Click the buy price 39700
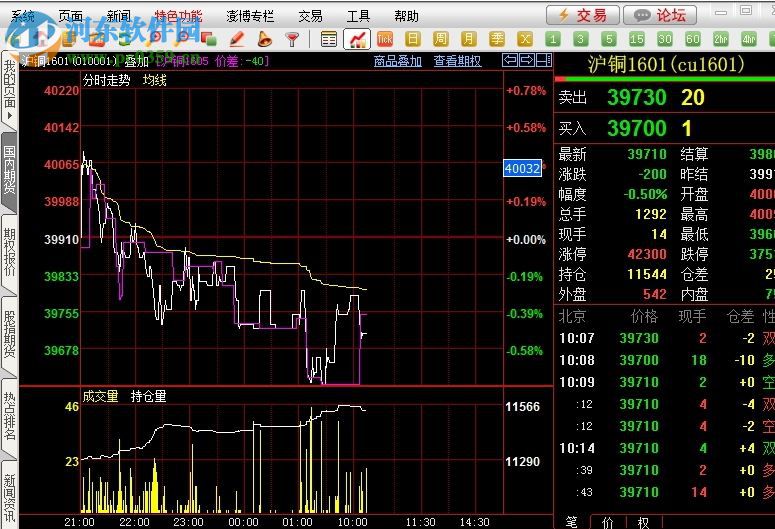 (x=637, y=129)
